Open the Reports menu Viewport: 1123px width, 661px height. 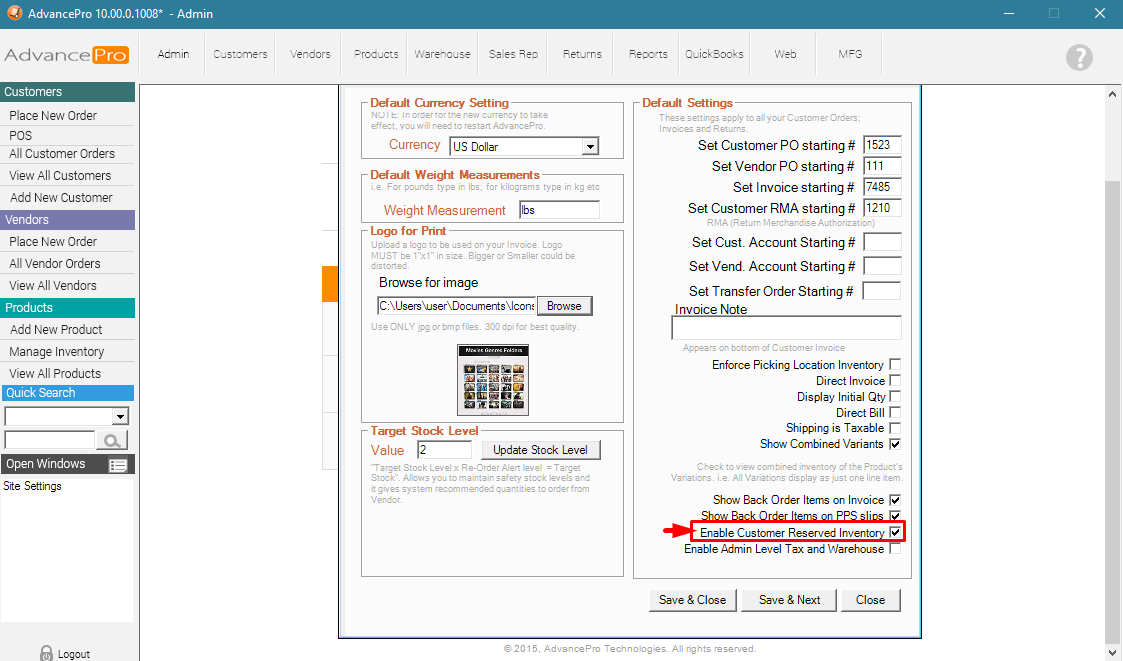(x=648, y=54)
